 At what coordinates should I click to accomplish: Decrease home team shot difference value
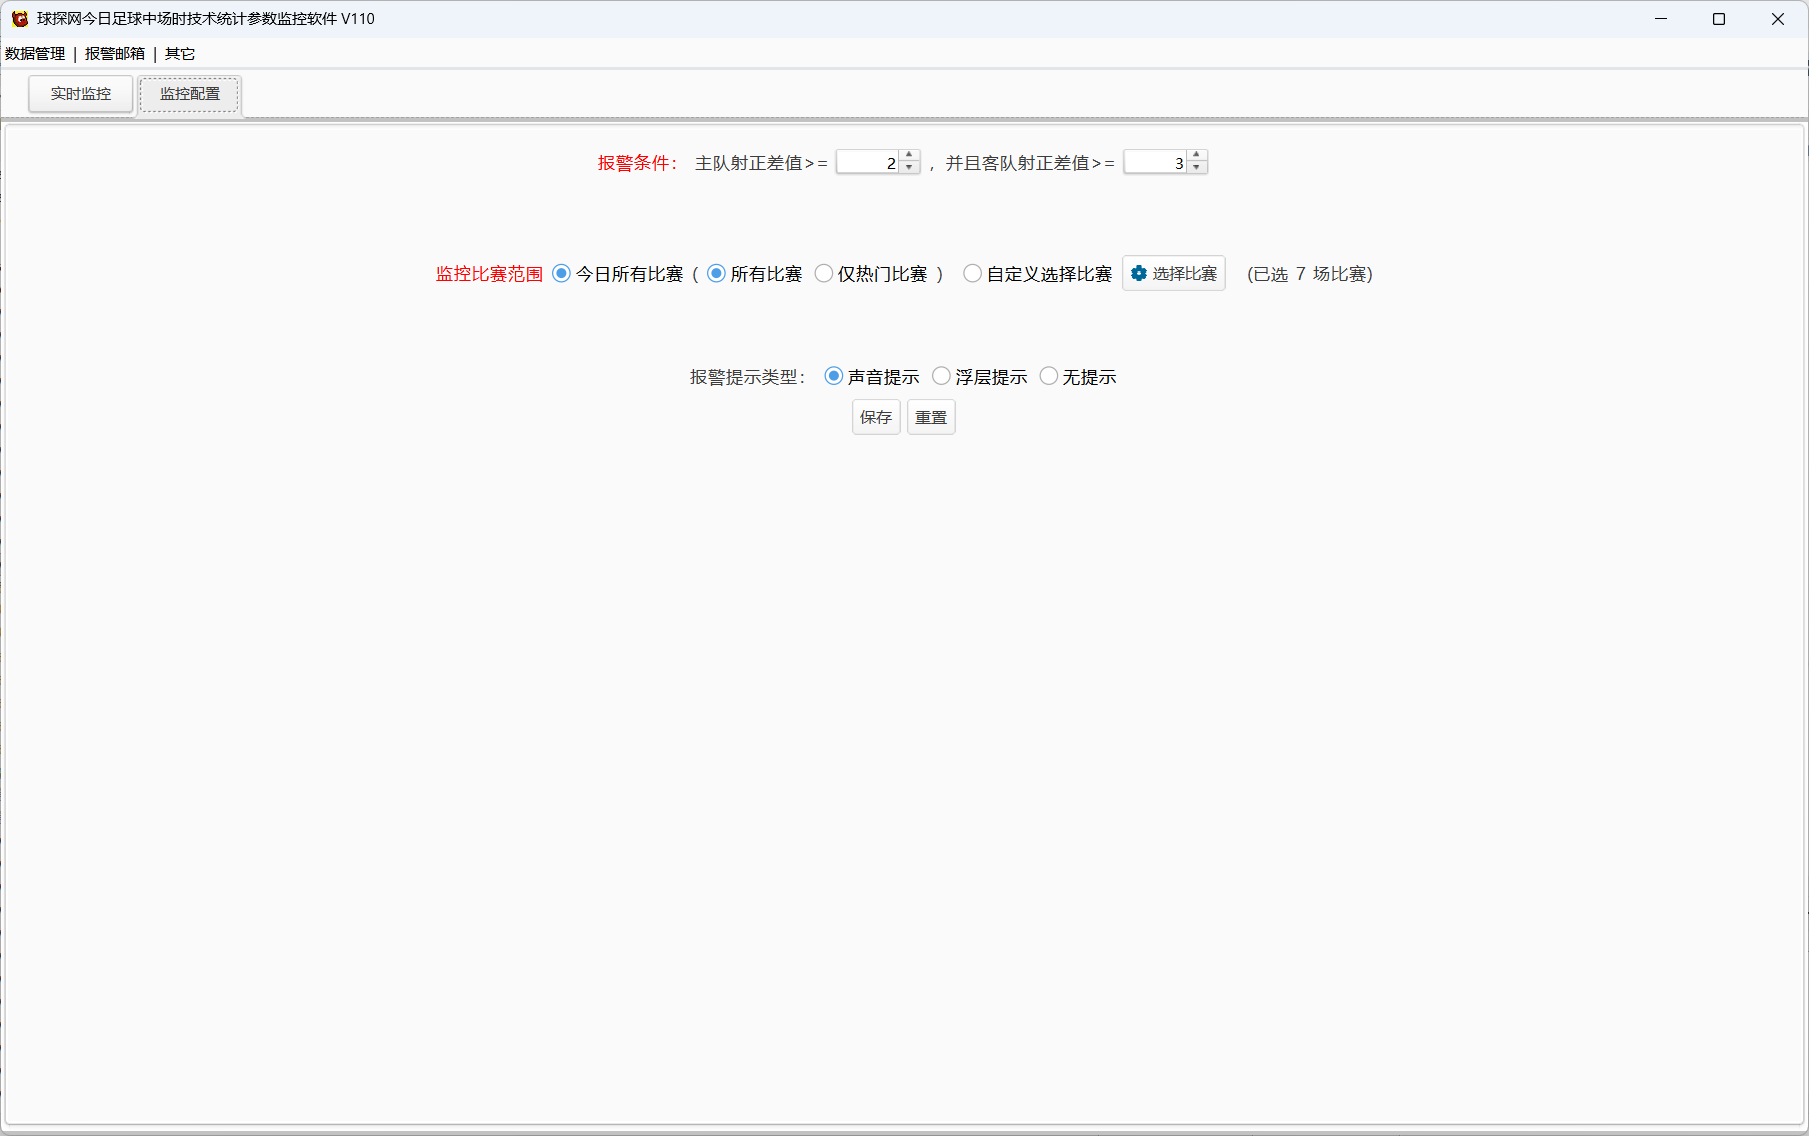(x=909, y=168)
